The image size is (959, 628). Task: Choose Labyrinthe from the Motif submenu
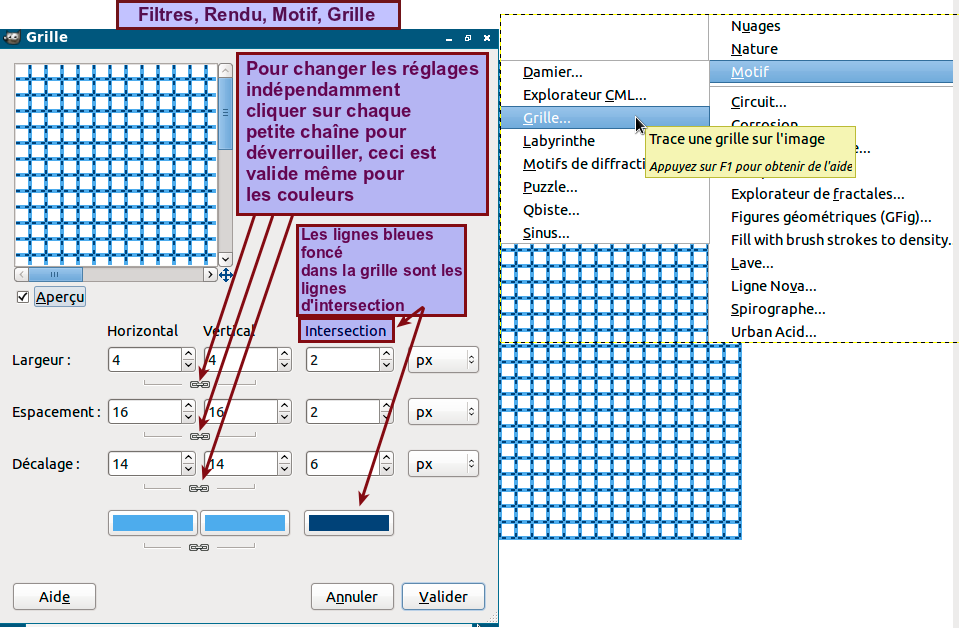(x=558, y=141)
